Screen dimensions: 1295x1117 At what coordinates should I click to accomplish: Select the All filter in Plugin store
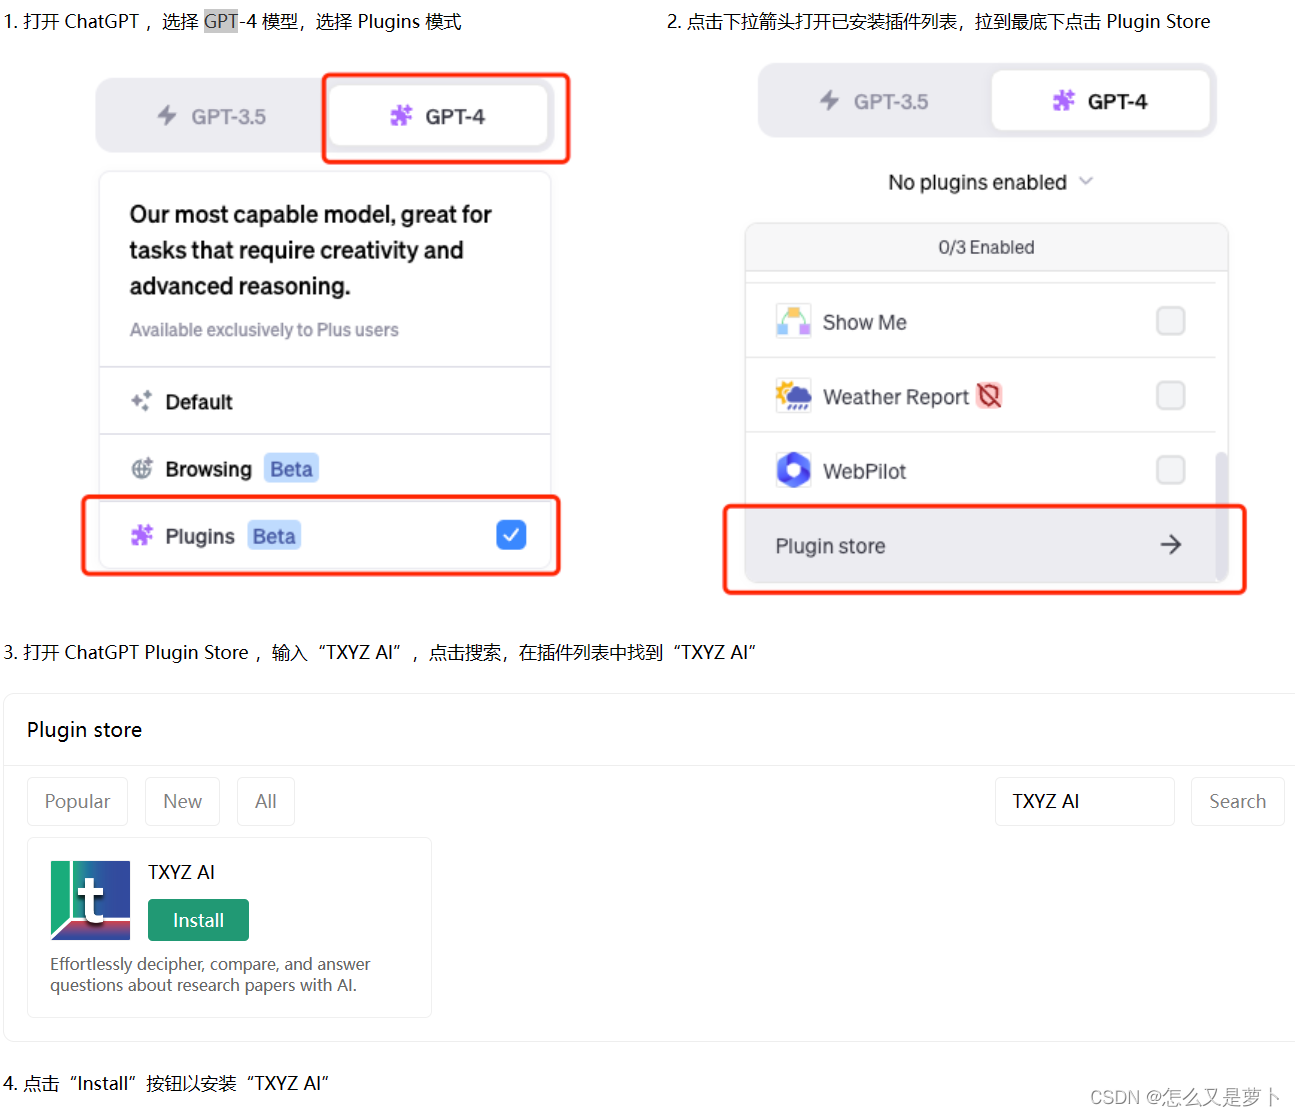pyautogui.click(x=265, y=801)
